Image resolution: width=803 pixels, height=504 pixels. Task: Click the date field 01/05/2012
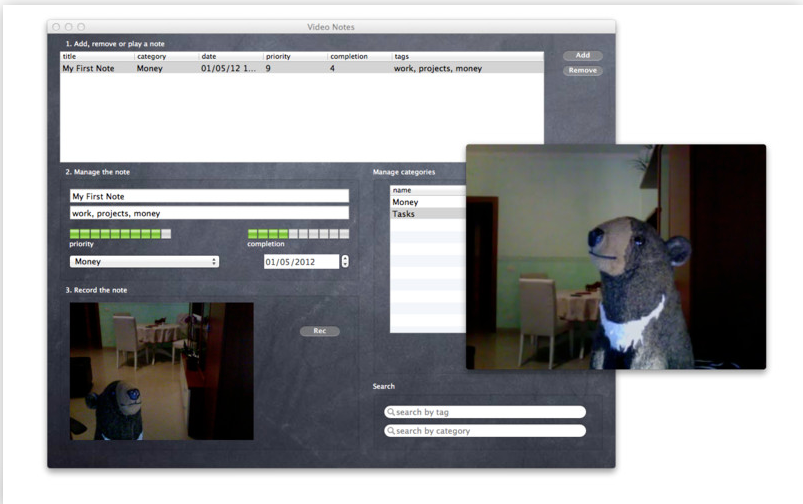(x=301, y=262)
